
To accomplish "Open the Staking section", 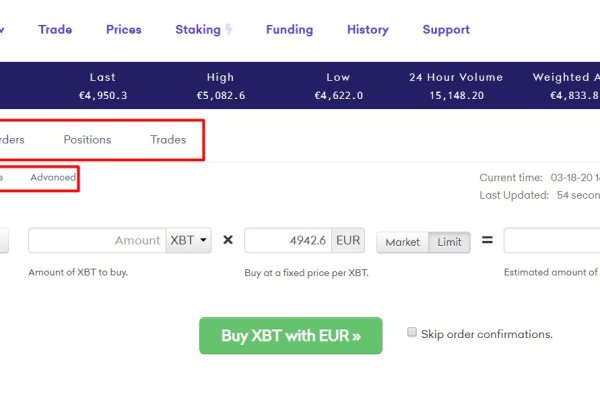I will pos(197,30).
